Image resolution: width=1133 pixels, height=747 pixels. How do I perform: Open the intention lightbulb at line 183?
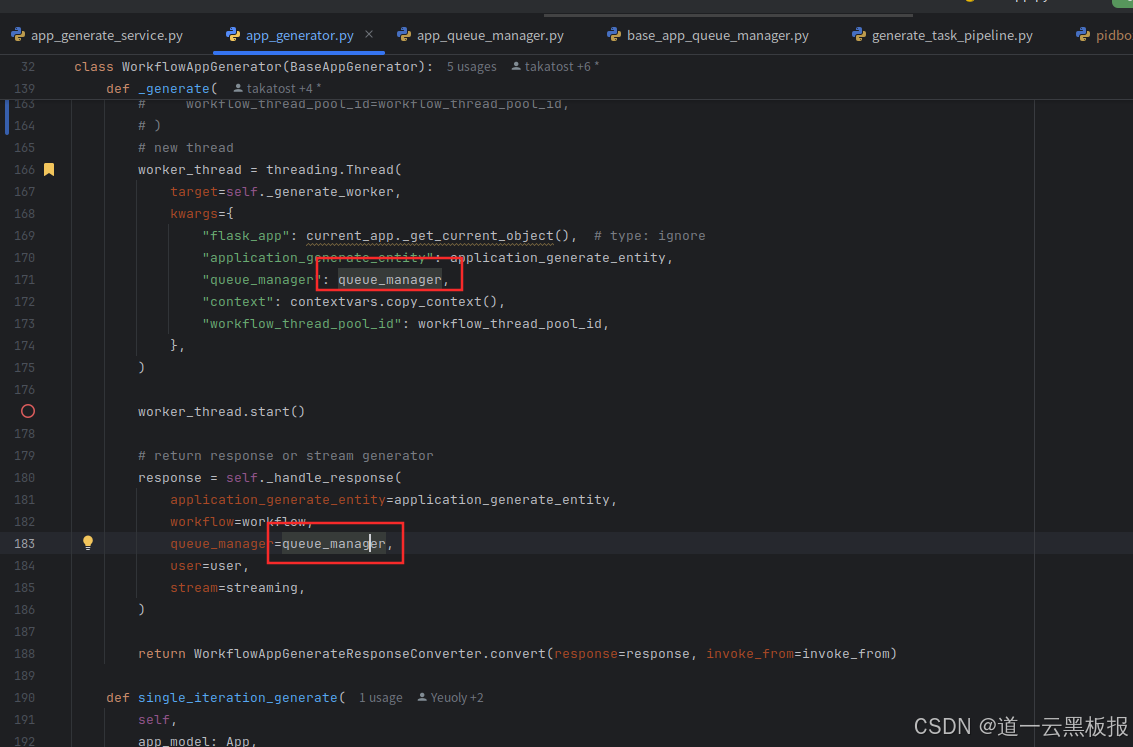[88, 542]
